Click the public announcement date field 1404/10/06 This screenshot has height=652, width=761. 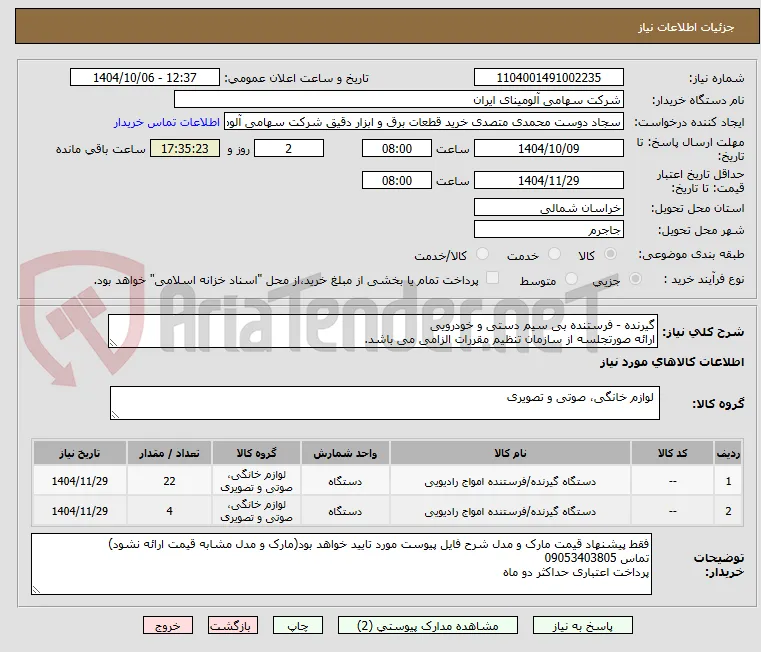[x=145, y=78]
